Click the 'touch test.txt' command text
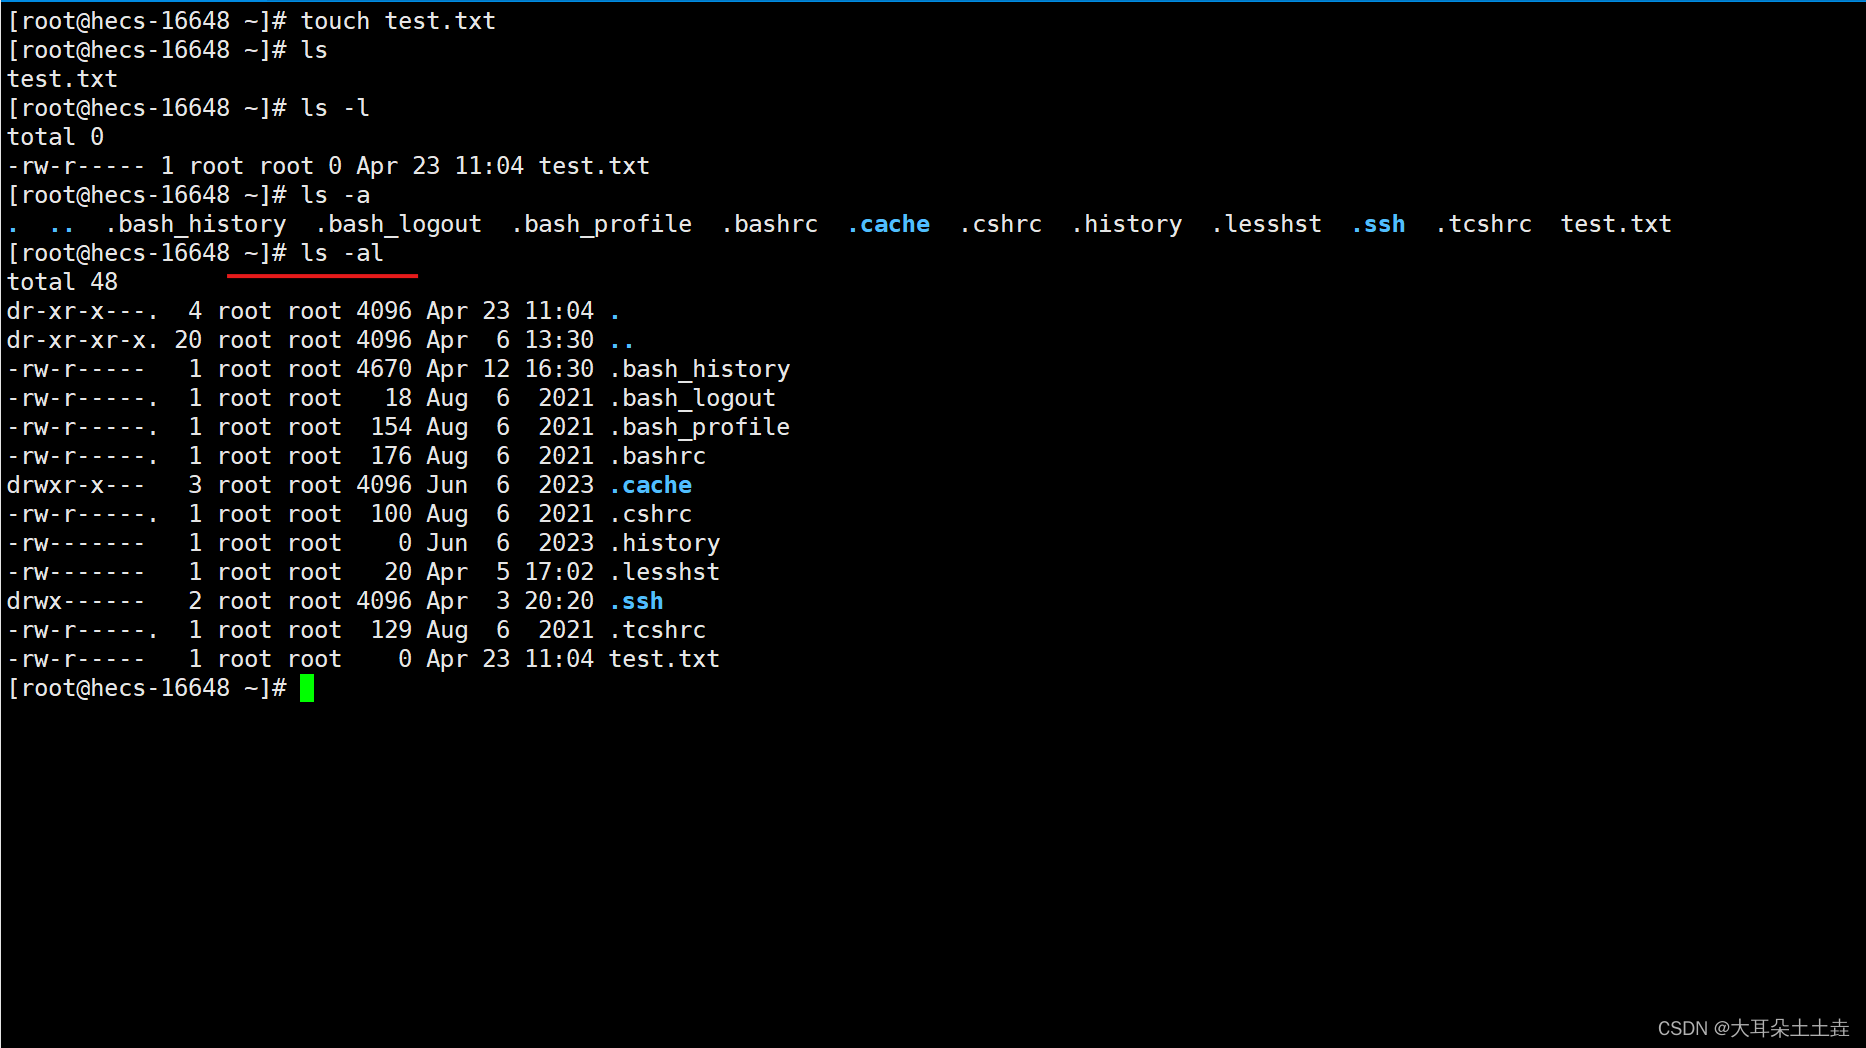 click(x=398, y=21)
